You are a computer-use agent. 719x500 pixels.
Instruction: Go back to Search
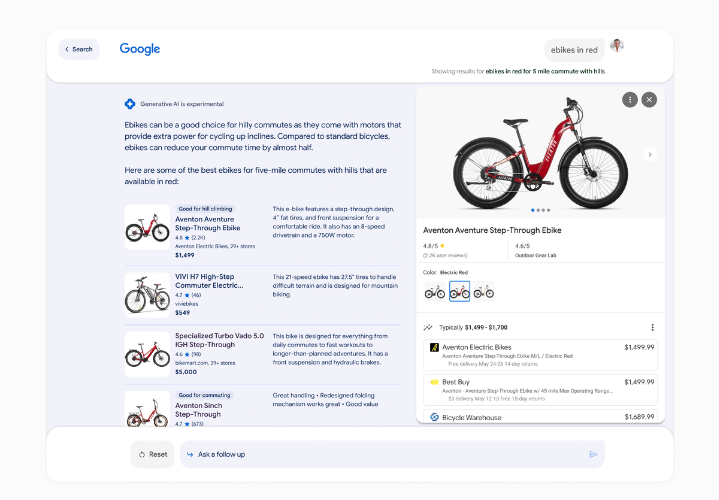click(x=79, y=49)
